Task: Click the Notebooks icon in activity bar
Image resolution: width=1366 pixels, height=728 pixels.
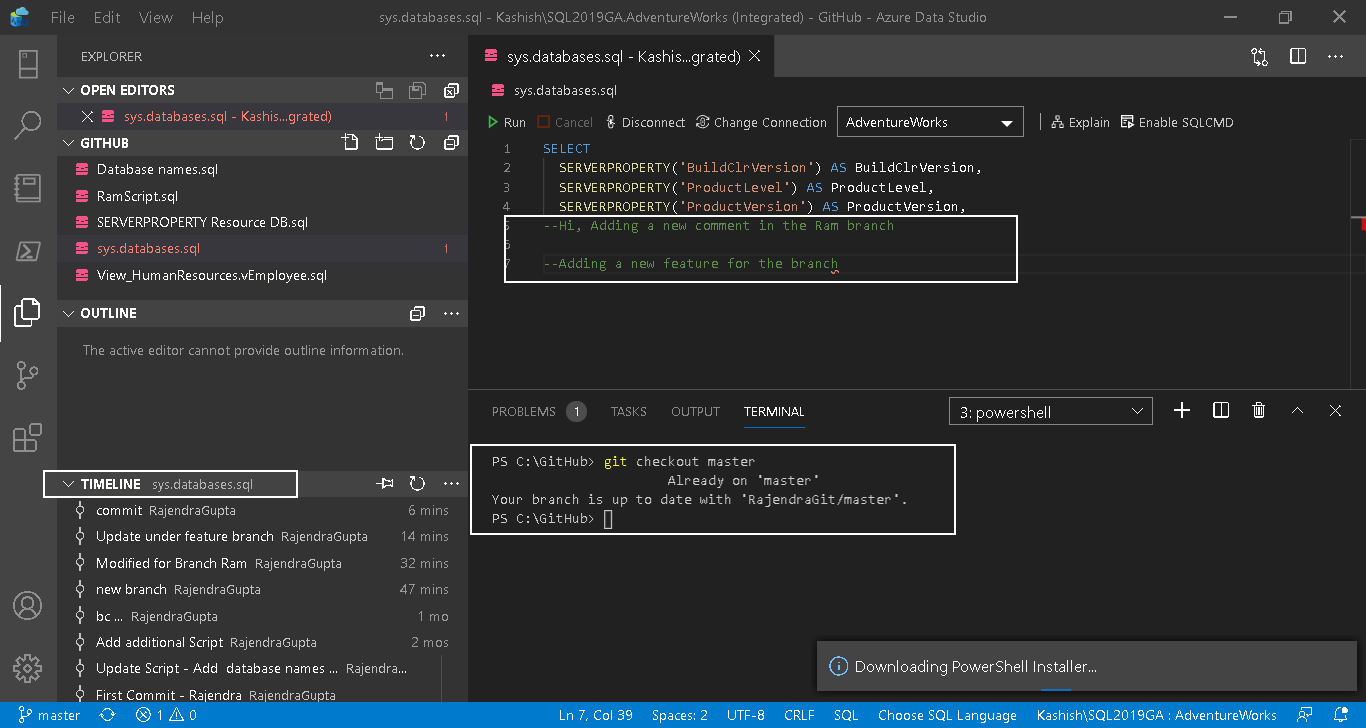Action: tap(28, 188)
